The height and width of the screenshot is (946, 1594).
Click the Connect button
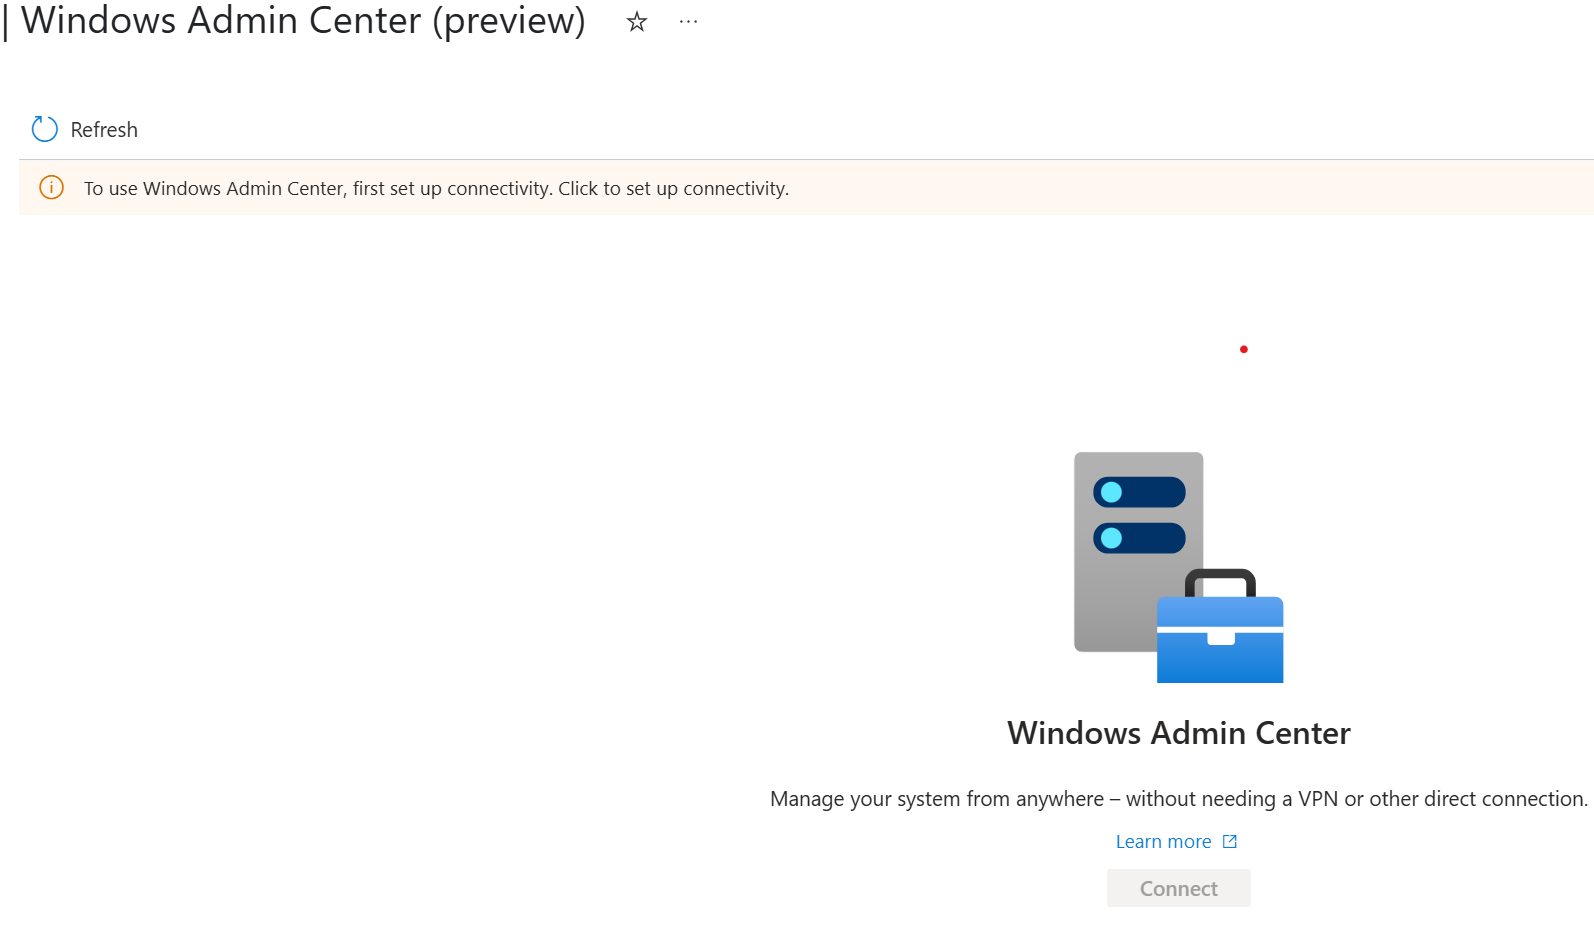point(1178,888)
